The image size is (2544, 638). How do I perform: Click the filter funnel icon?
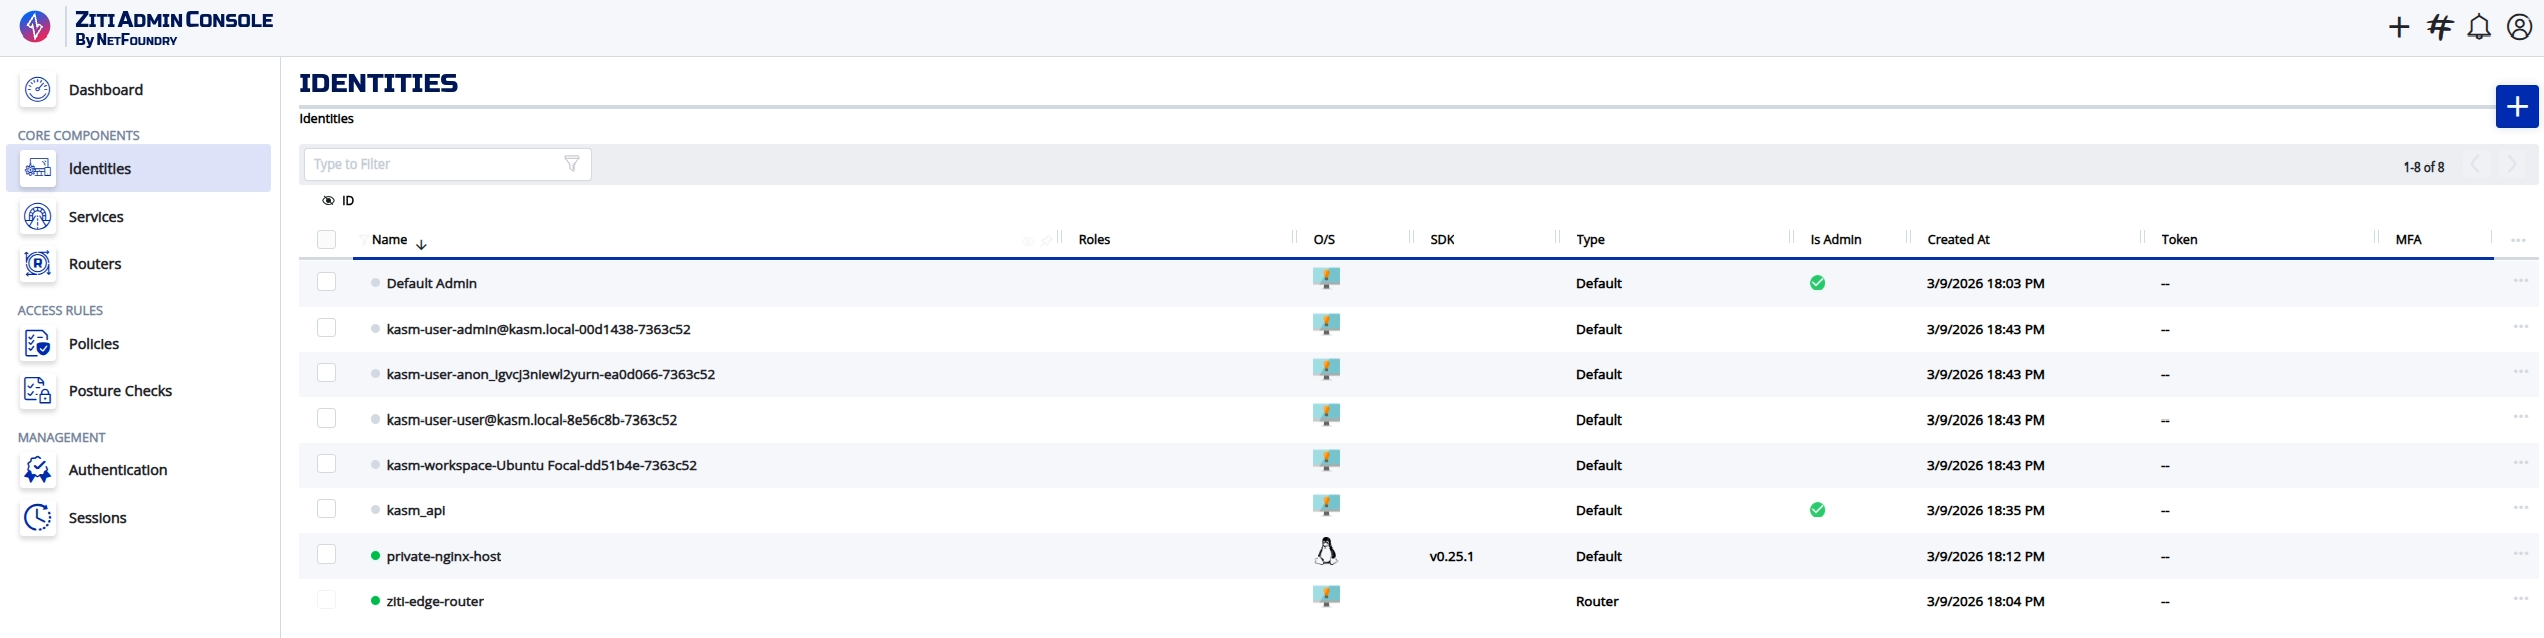coord(572,164)
